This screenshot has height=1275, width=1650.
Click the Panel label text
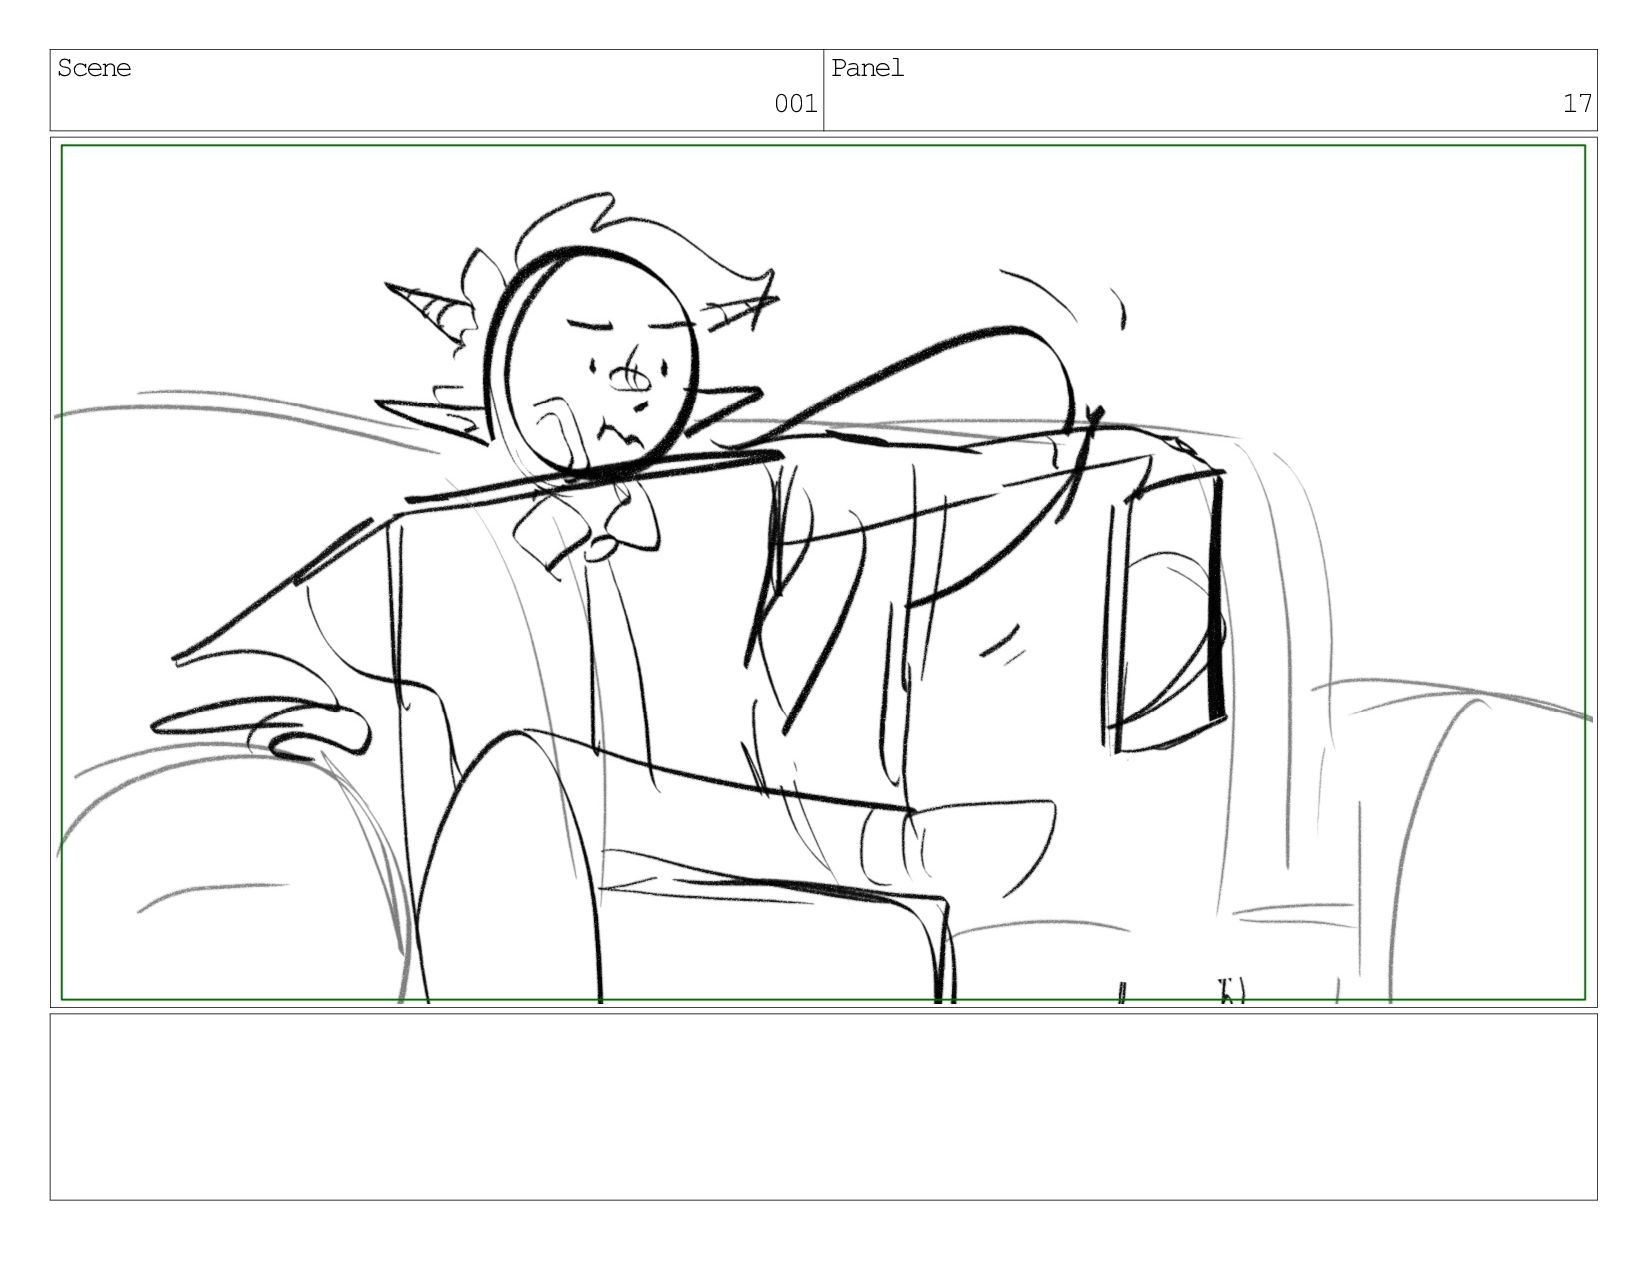point(868,68)
